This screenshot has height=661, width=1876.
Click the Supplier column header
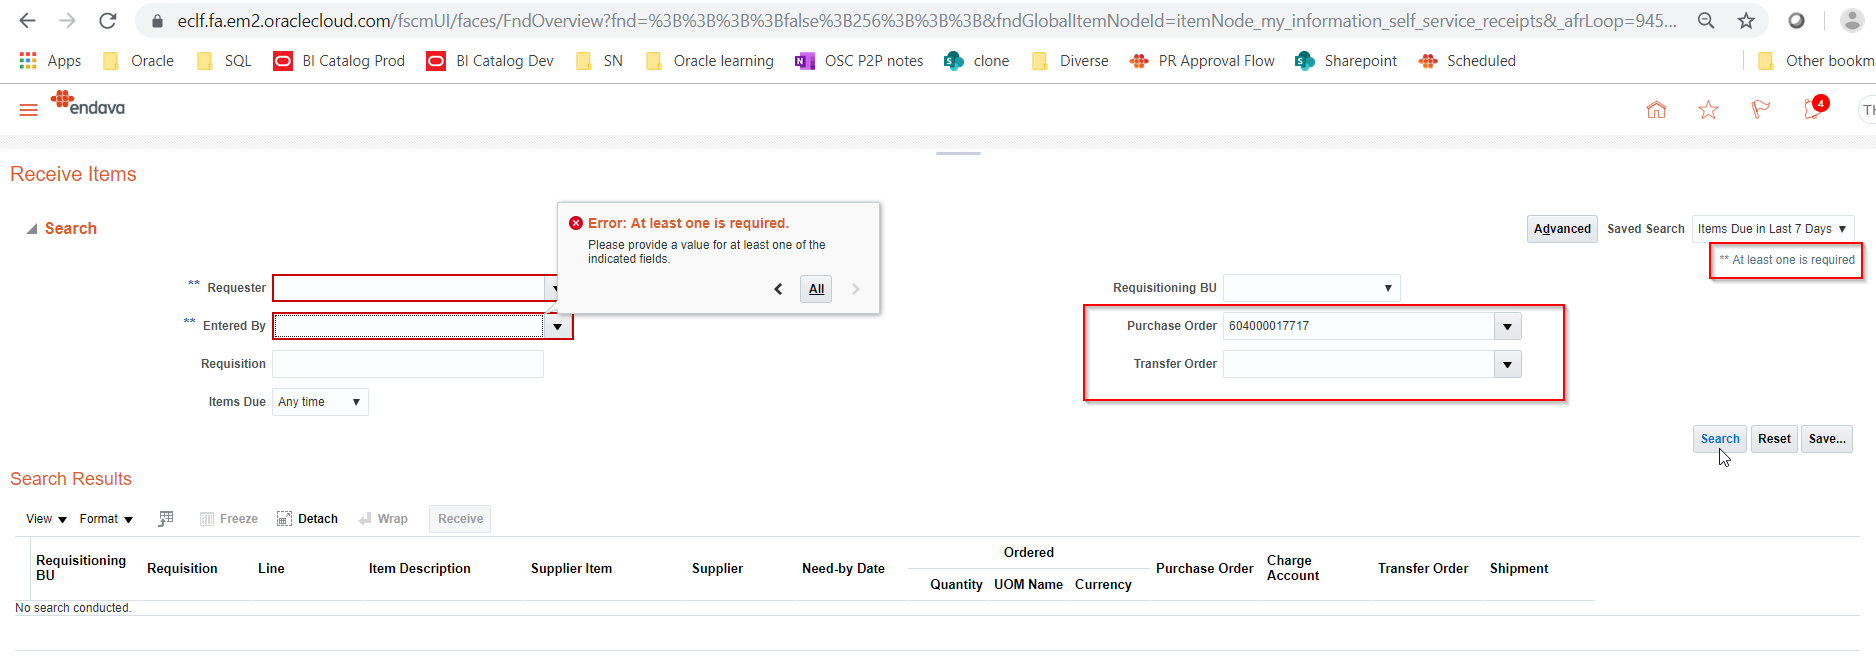717,569
